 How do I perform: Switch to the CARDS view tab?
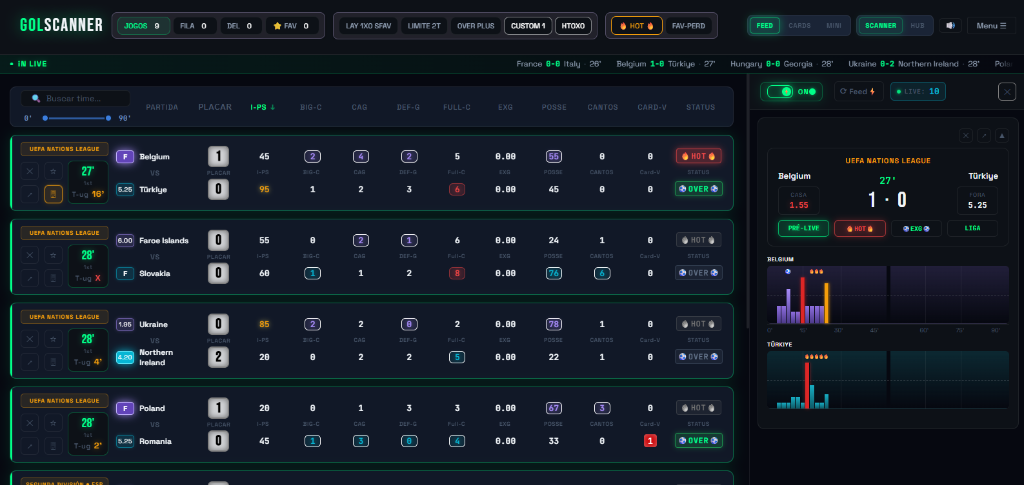click(x=799, y=25)
